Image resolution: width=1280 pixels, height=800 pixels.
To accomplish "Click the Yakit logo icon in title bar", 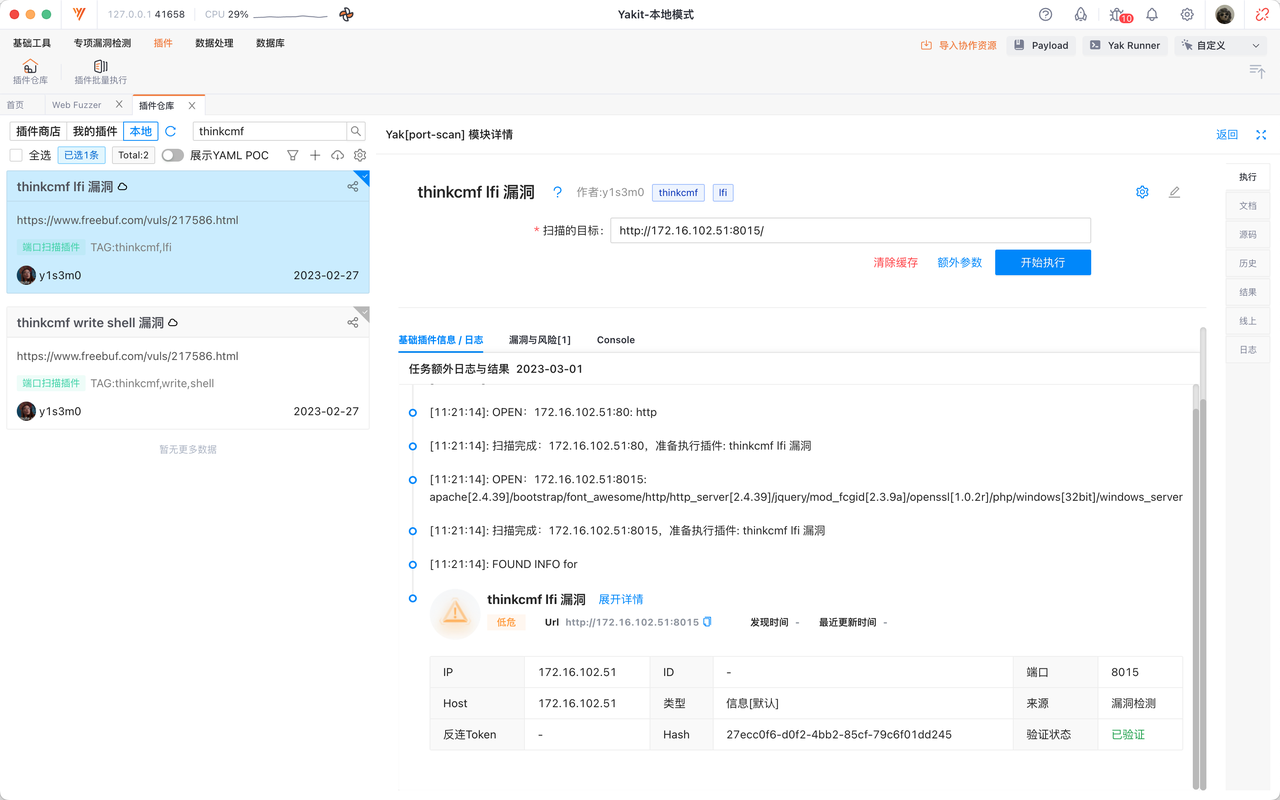I will pos(79,15).
